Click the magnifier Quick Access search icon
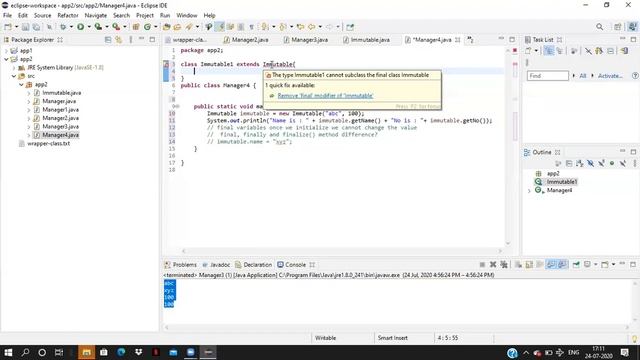This screenshot has width=640, height=360. pos(599,27)
